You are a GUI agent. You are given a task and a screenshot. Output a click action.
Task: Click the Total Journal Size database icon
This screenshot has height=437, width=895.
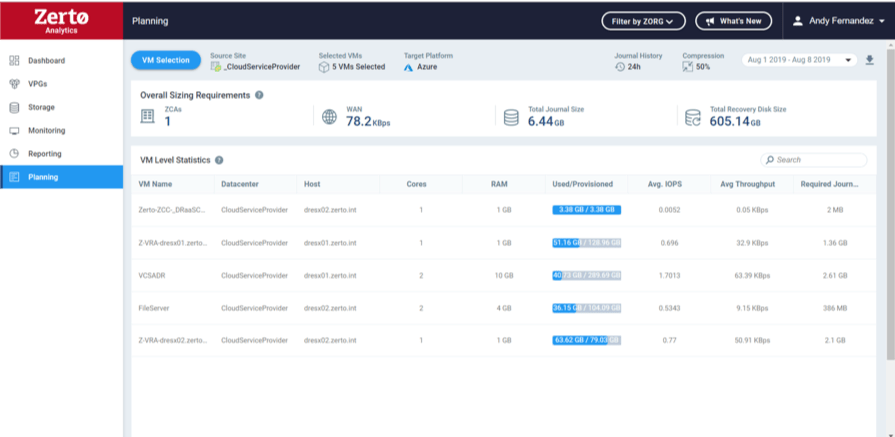click(x=511, y=118)
